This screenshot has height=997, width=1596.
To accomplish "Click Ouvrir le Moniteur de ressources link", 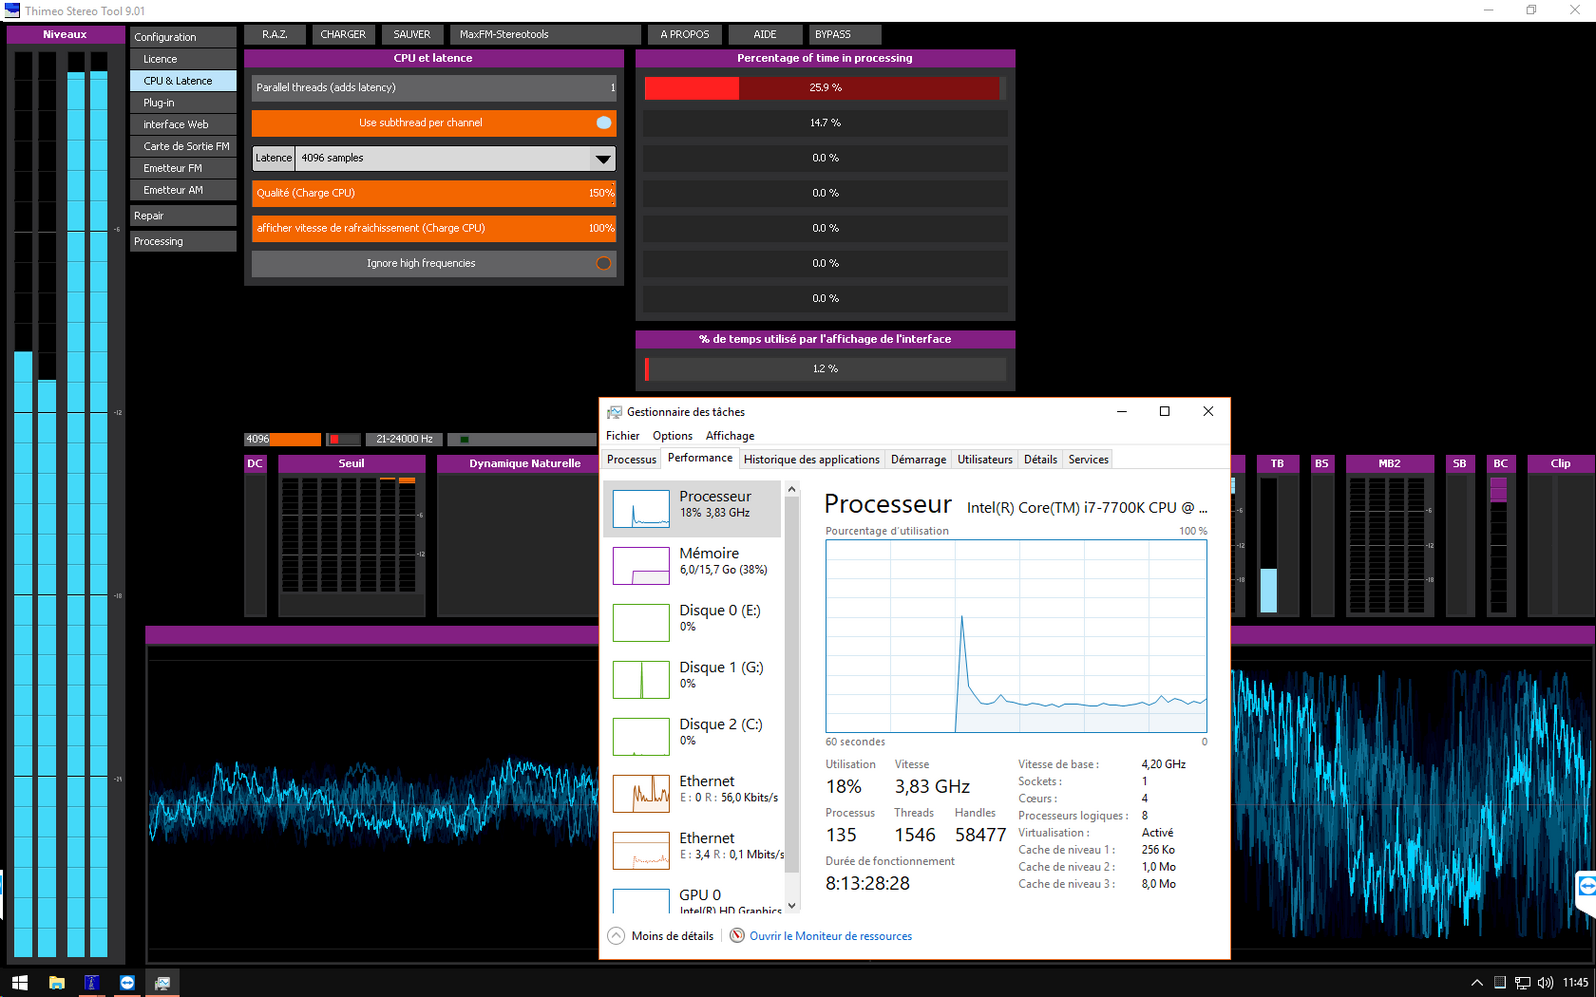I will coord(830,936).
